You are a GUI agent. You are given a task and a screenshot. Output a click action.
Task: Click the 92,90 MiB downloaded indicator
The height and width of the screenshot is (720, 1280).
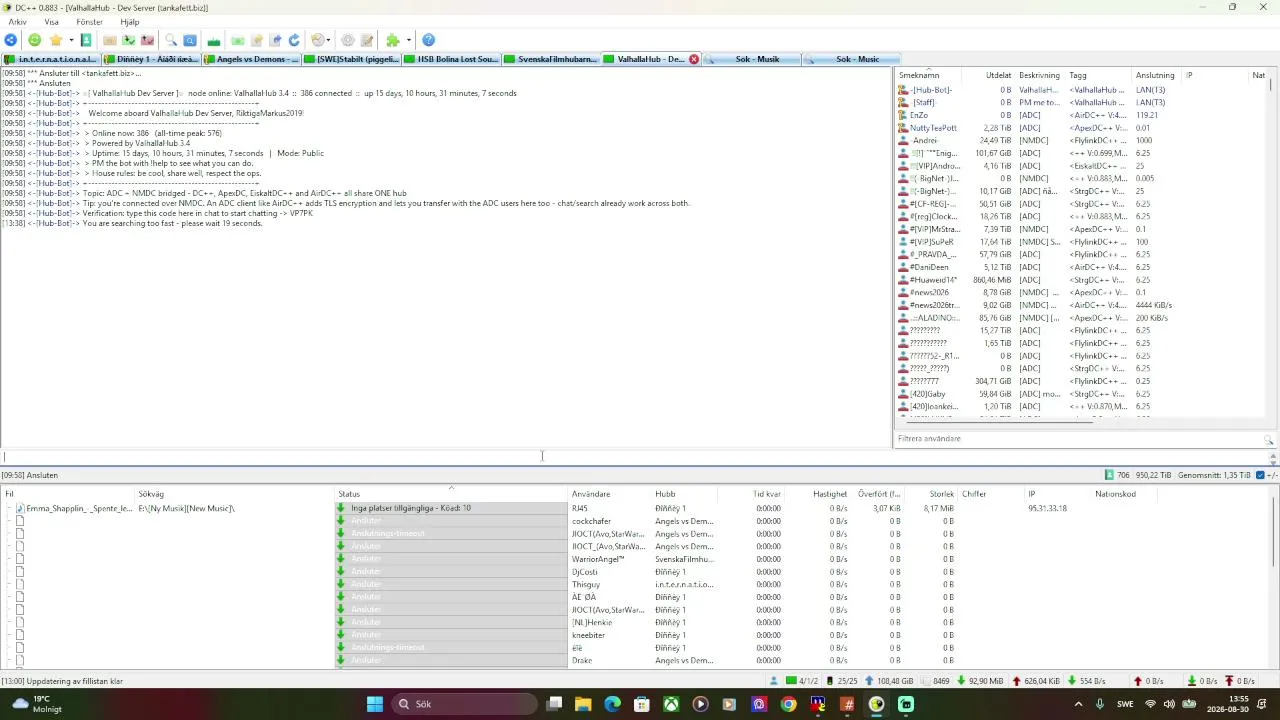click(x=980, y=681)
